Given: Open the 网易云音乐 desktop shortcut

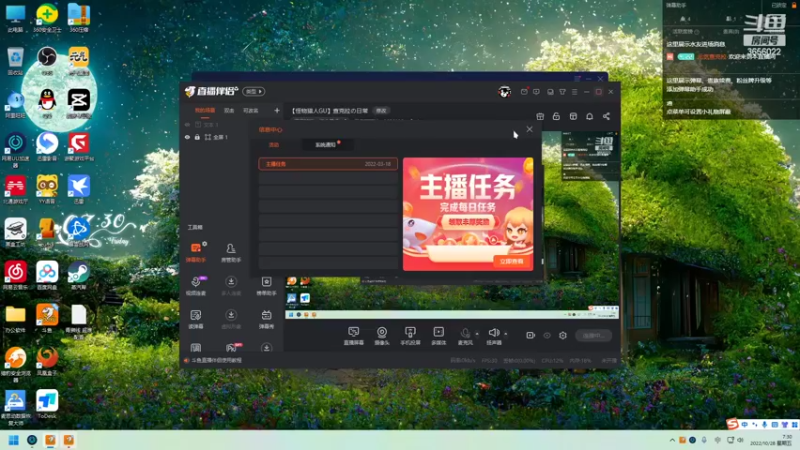Looking at the screenshot, I should [15, 276].
